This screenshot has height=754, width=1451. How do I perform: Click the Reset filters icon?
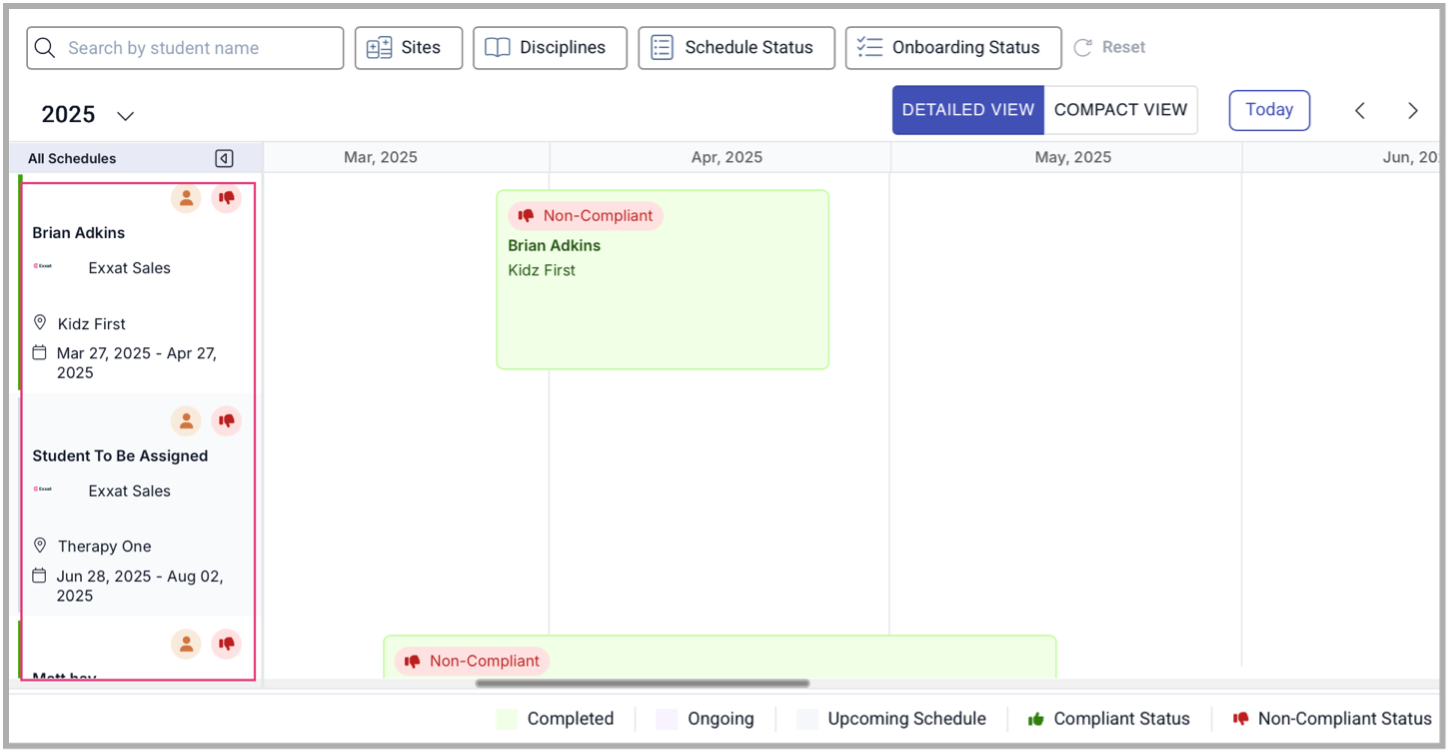tap(1082, 48)
